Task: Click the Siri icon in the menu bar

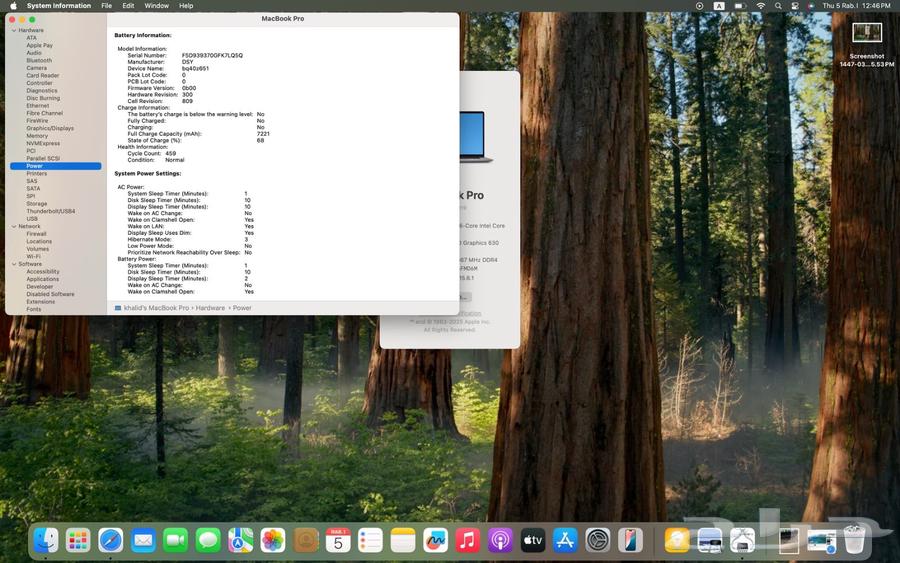Action: click(x=810, y=6)
